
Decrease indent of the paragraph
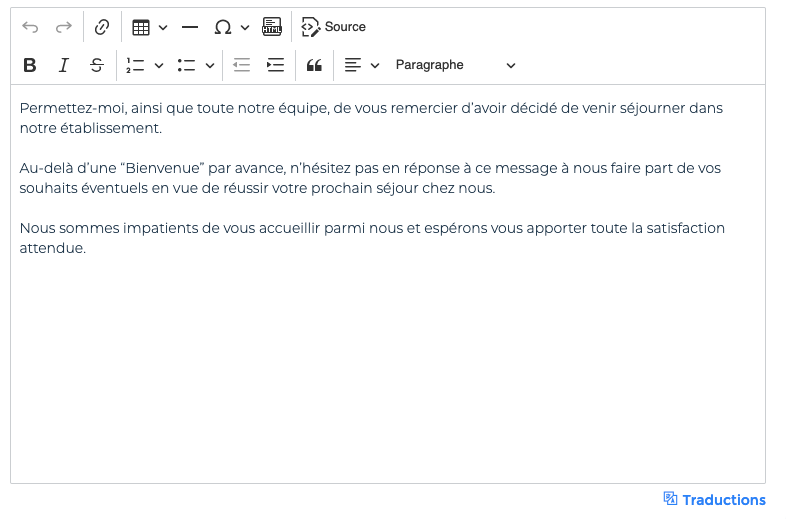click(x=241, y=65)
